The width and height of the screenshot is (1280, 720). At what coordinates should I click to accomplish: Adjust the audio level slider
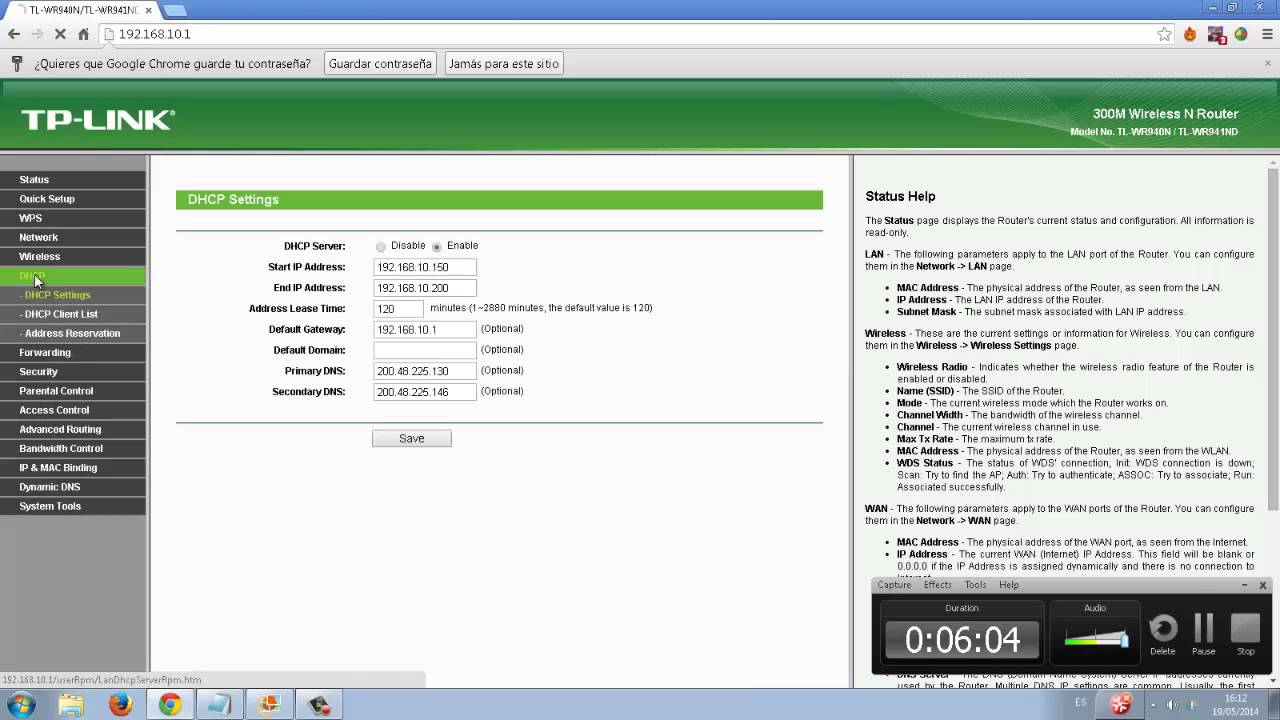coord(1096,638)
